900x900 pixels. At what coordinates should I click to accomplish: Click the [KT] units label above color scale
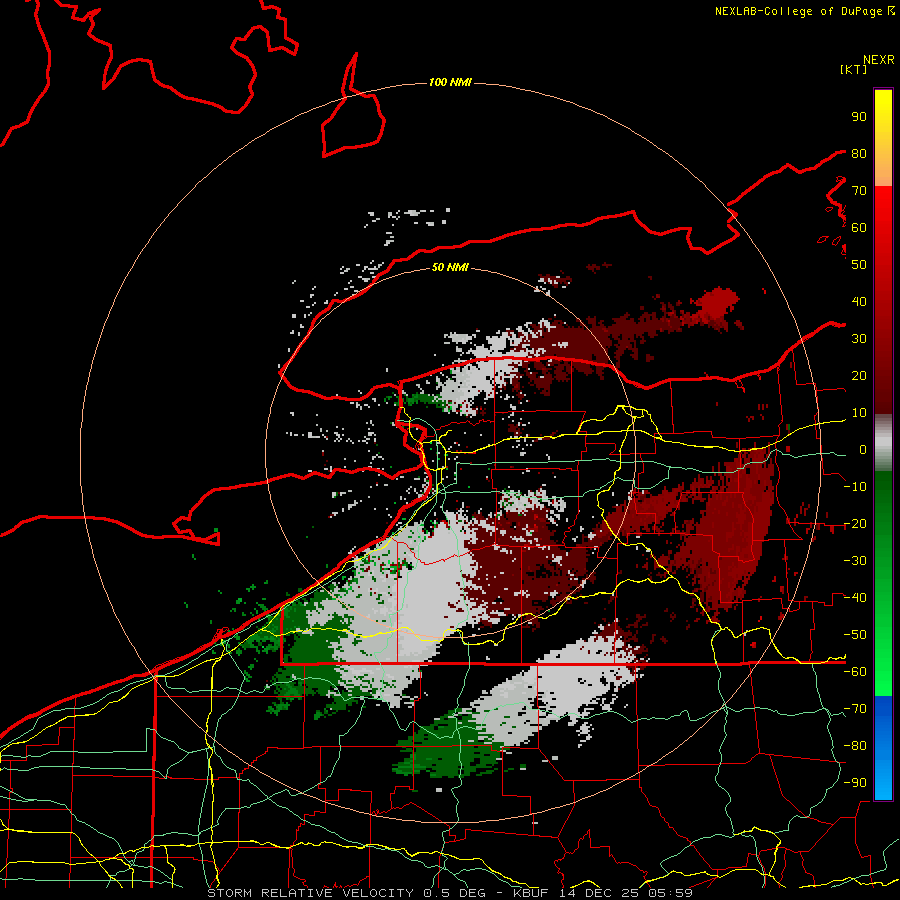click(854, 69)
